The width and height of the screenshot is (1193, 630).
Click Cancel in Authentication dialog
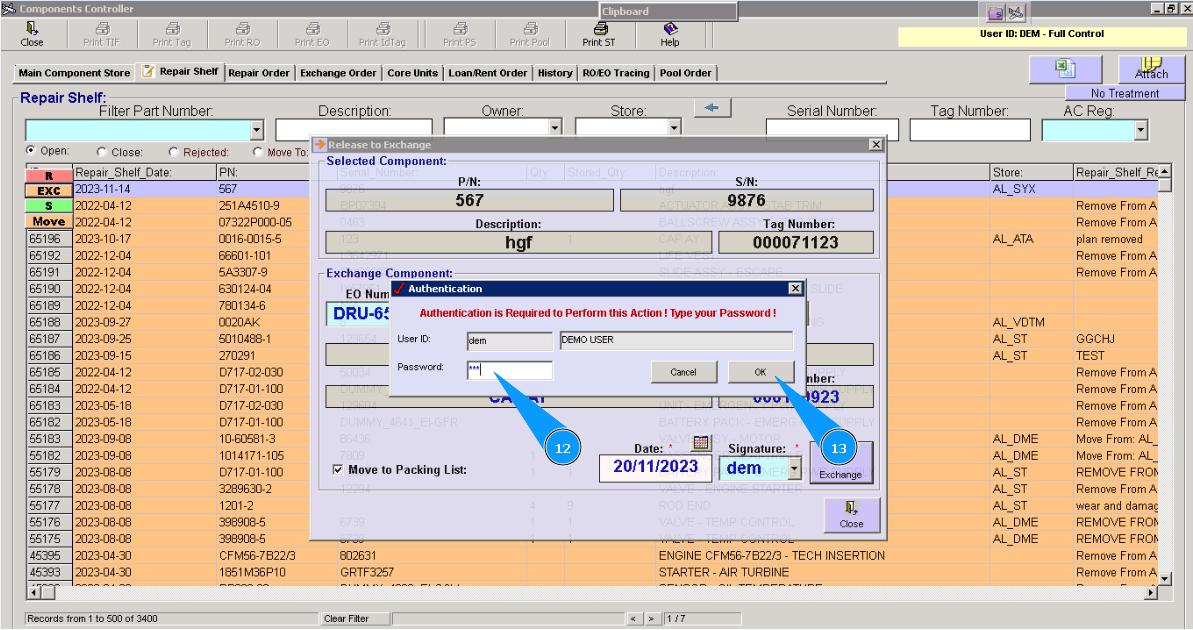tap(683, 372)
